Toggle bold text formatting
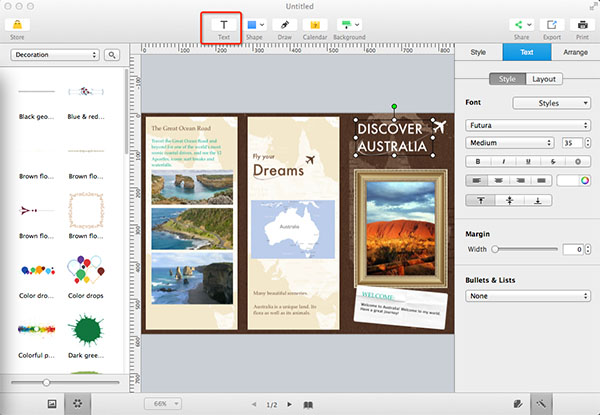The height and width of the screenshot is (415, 600). 478,161
